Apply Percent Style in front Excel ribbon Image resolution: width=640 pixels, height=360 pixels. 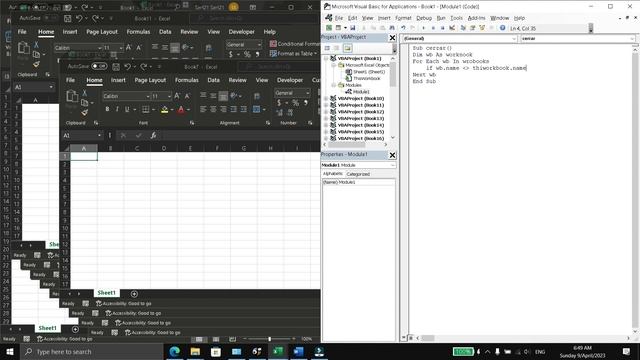[295, 103]
